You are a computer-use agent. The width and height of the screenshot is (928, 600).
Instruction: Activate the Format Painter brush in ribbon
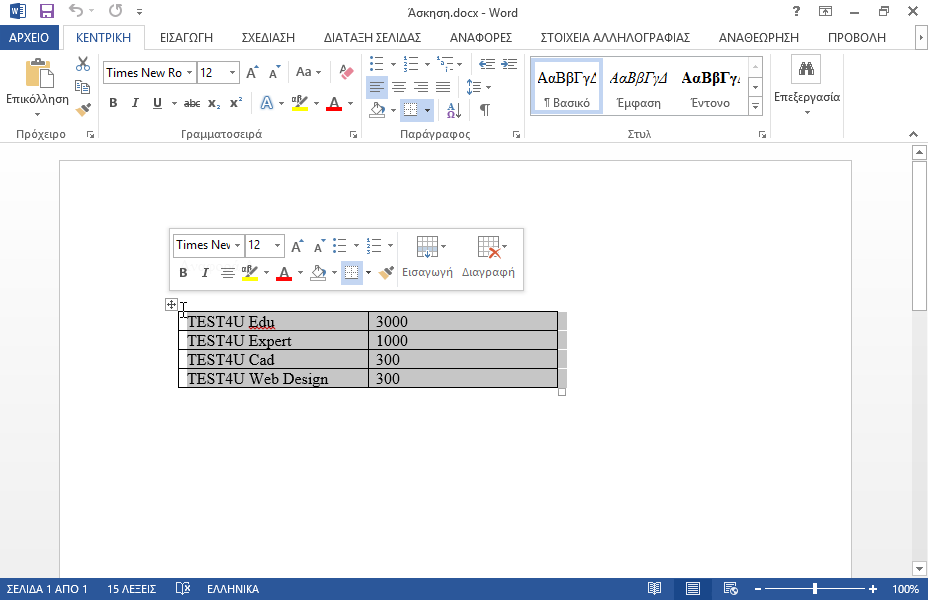click(83, 109)
